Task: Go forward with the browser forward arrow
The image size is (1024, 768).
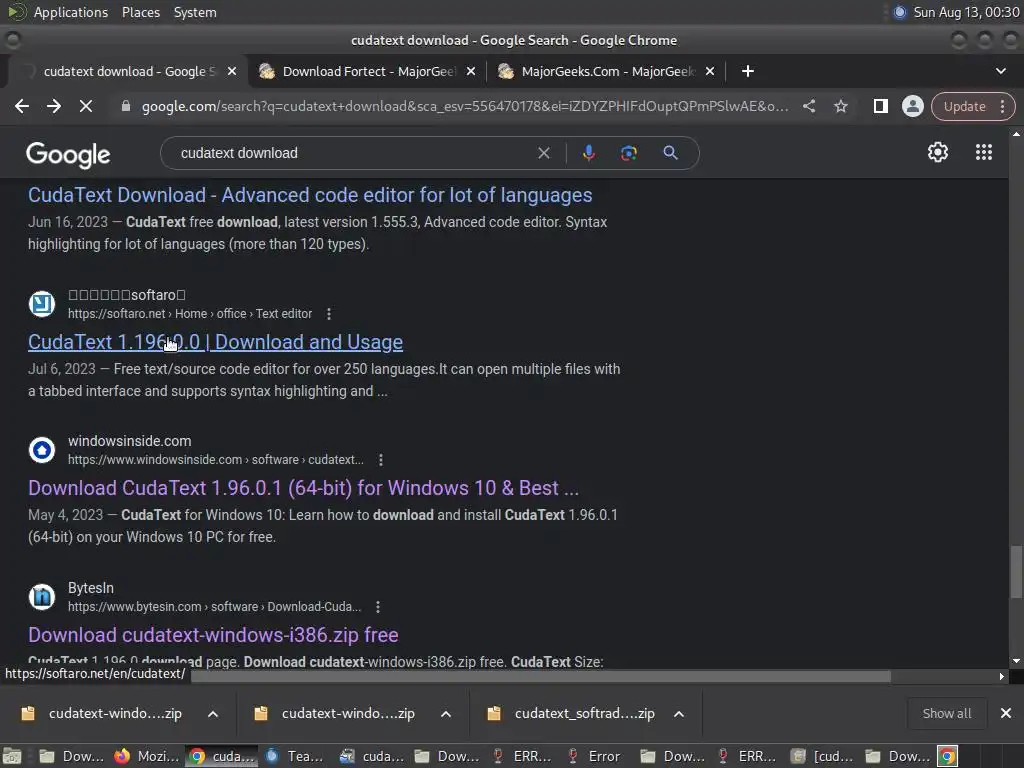Action: [x=54, y=106]
